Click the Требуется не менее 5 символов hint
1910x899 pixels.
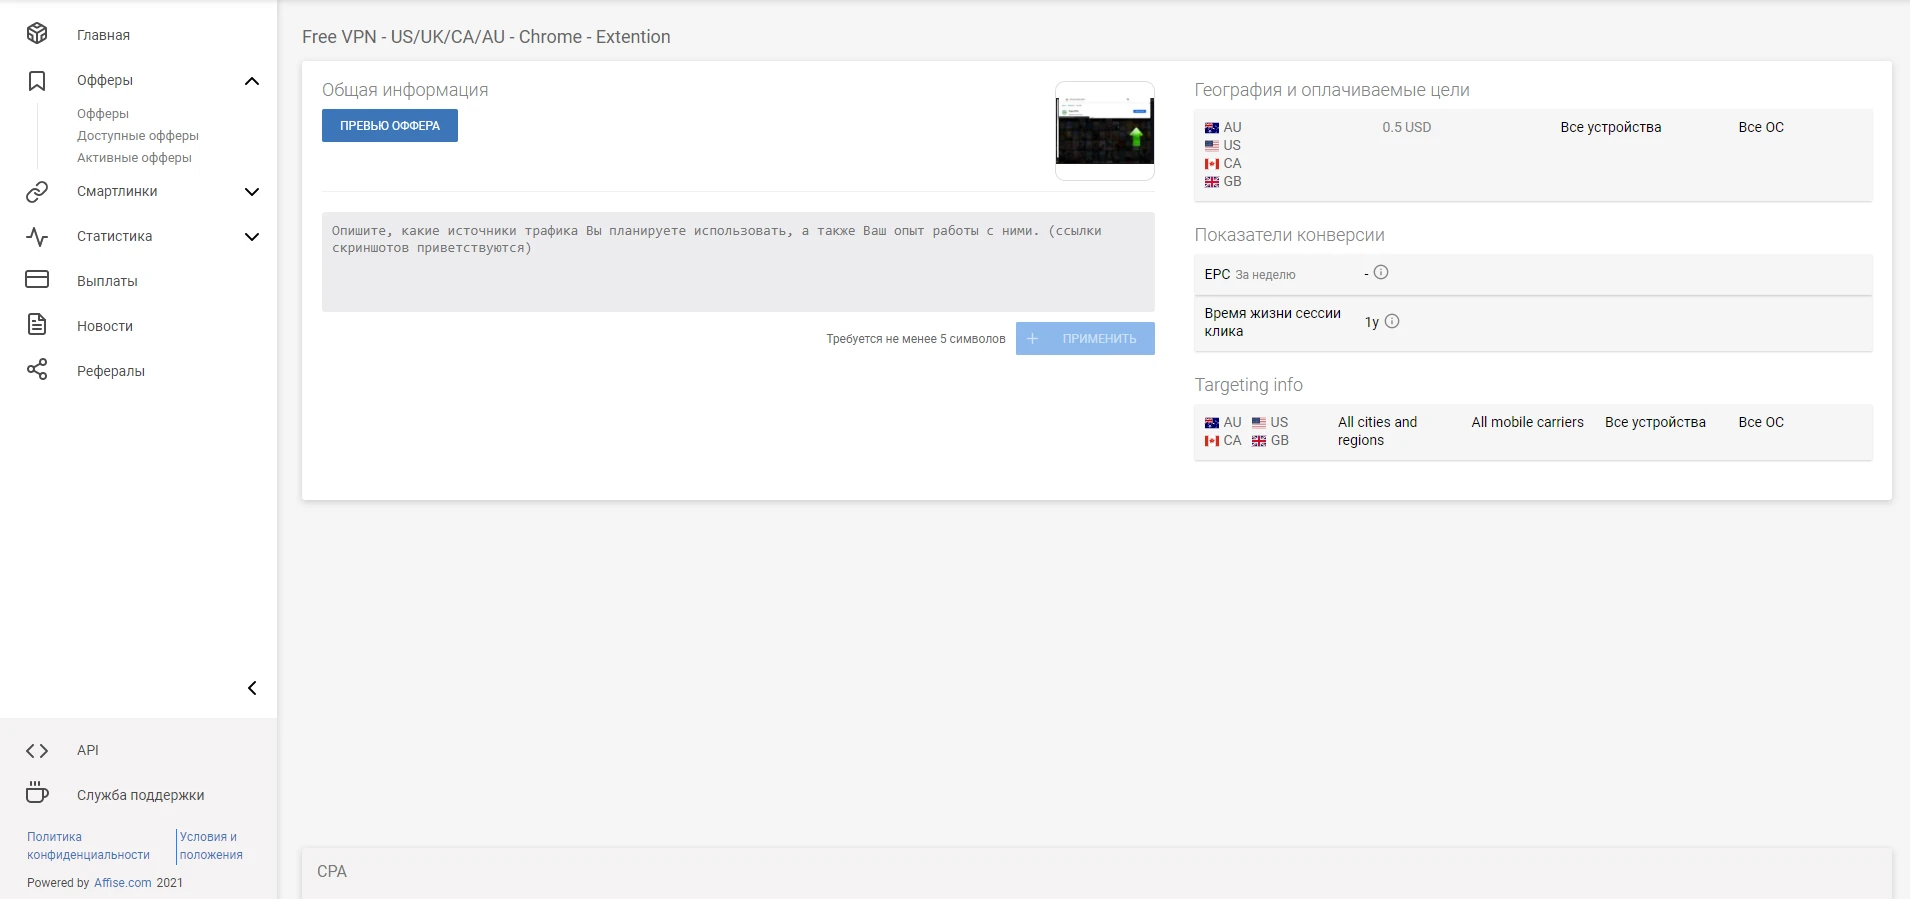916,339
